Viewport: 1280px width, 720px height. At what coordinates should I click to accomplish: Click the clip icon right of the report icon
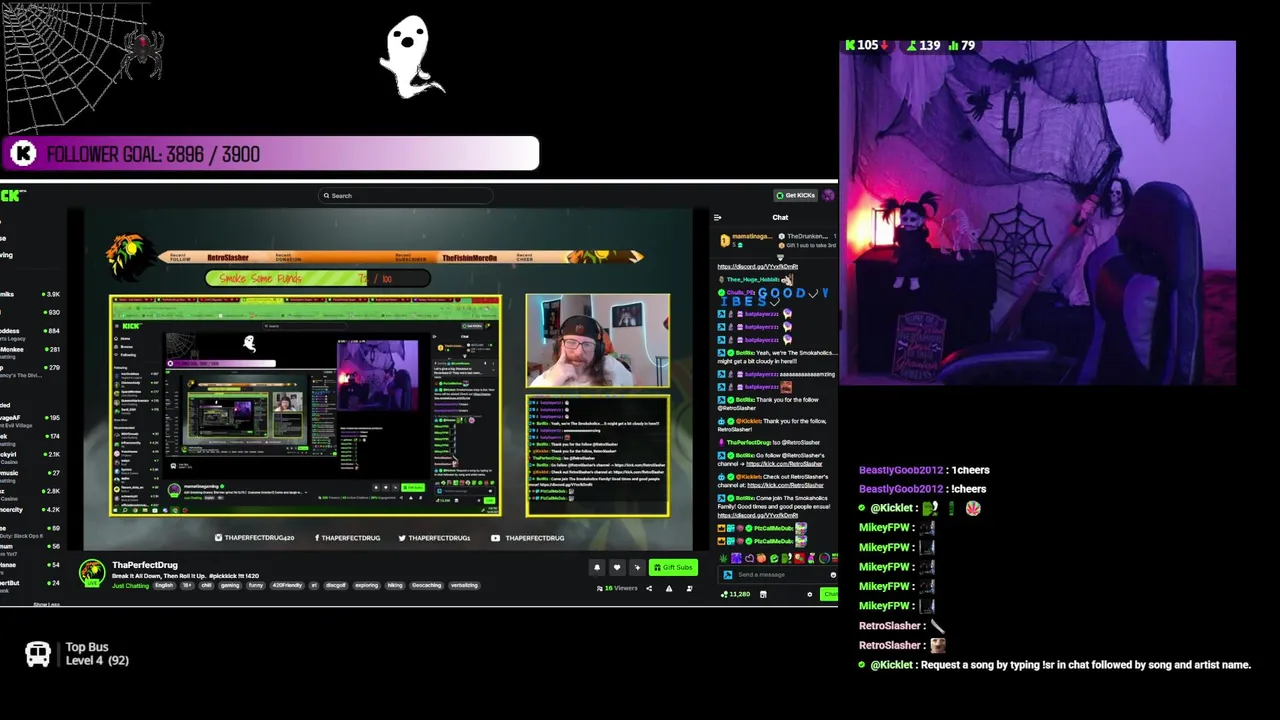[x=689, y=588]
